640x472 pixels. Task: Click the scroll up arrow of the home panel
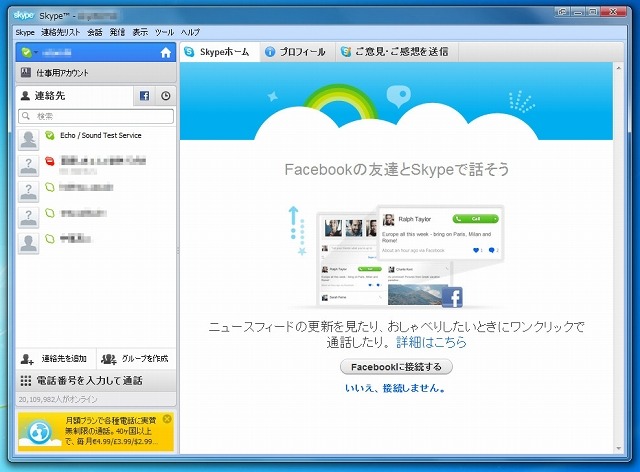[x=618, y=68]
